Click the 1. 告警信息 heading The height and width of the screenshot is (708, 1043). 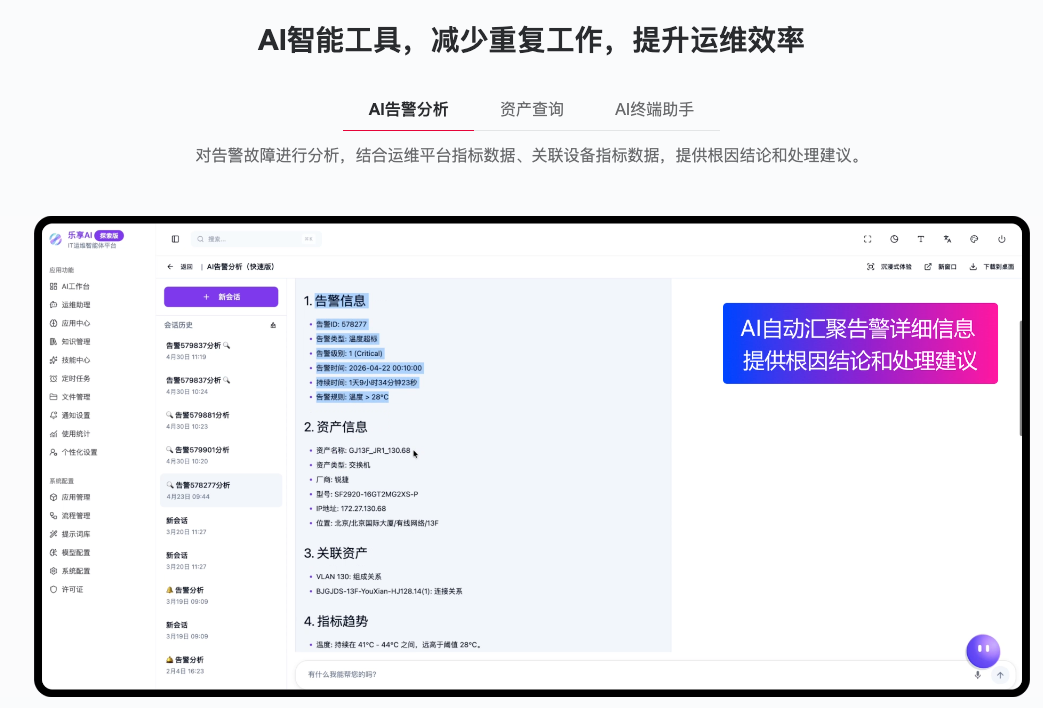335,301
